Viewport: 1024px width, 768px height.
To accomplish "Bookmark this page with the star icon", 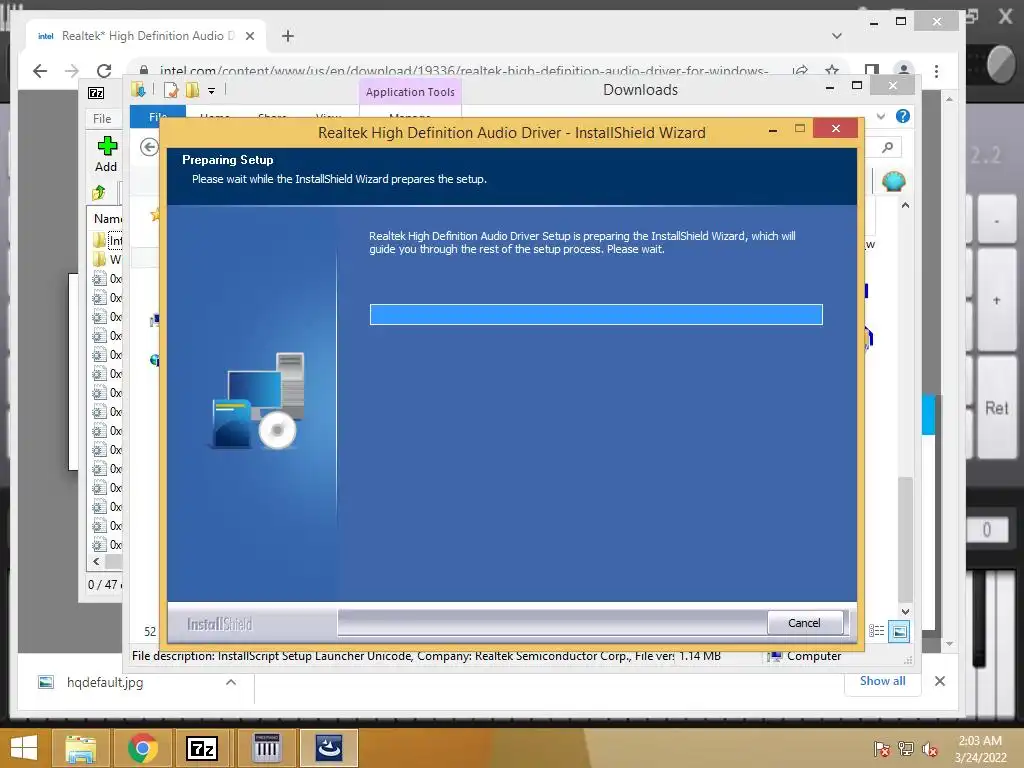I will [x=831, y=71].
